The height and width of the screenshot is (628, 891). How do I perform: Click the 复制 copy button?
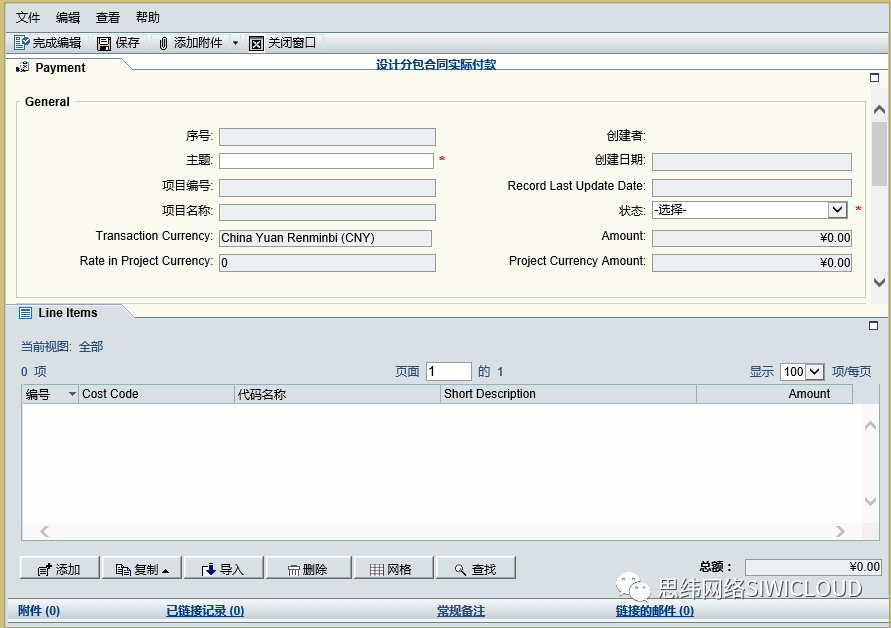point(142,568)
